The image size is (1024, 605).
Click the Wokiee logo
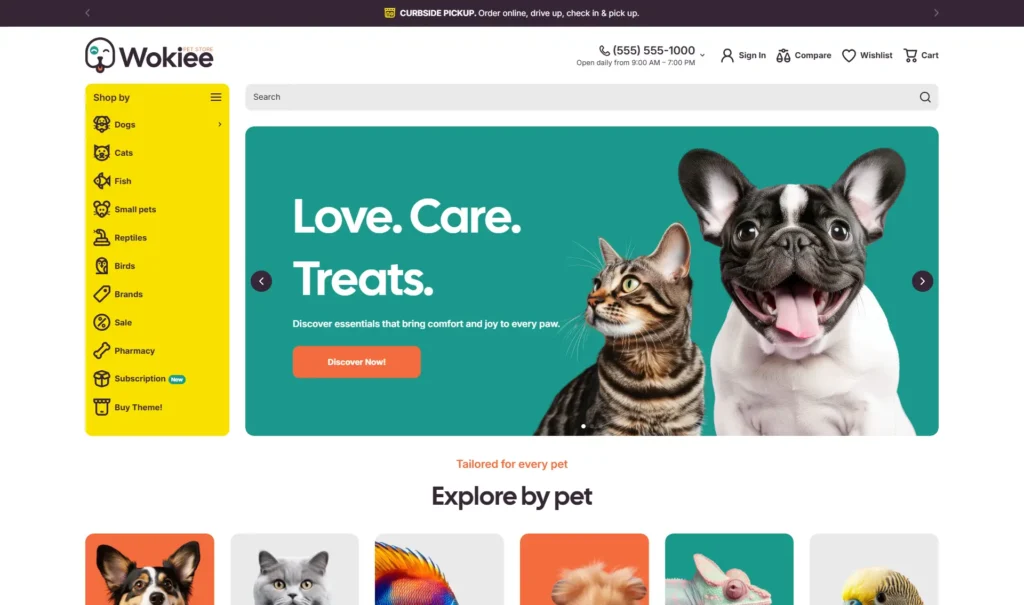(149, 56)
